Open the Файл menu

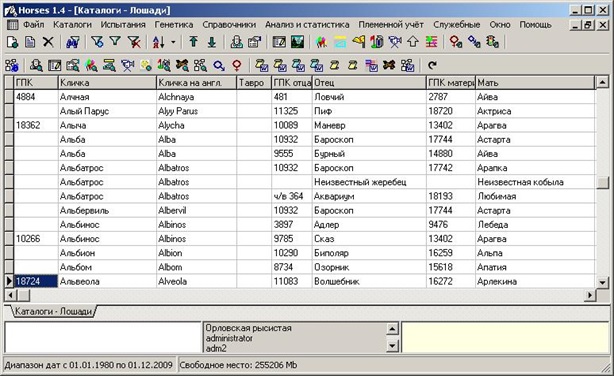click(x=33, y=25)
